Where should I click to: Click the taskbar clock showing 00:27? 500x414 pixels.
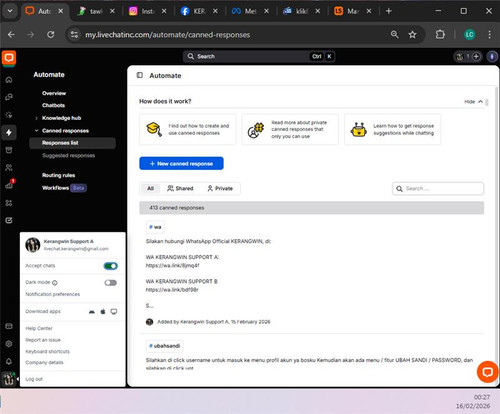pyautogui.click(x=482, y=397)
